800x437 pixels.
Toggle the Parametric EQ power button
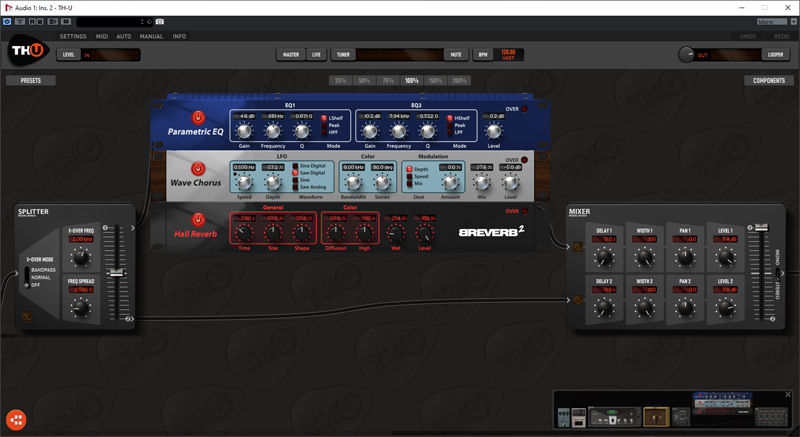tap(198, 118)
